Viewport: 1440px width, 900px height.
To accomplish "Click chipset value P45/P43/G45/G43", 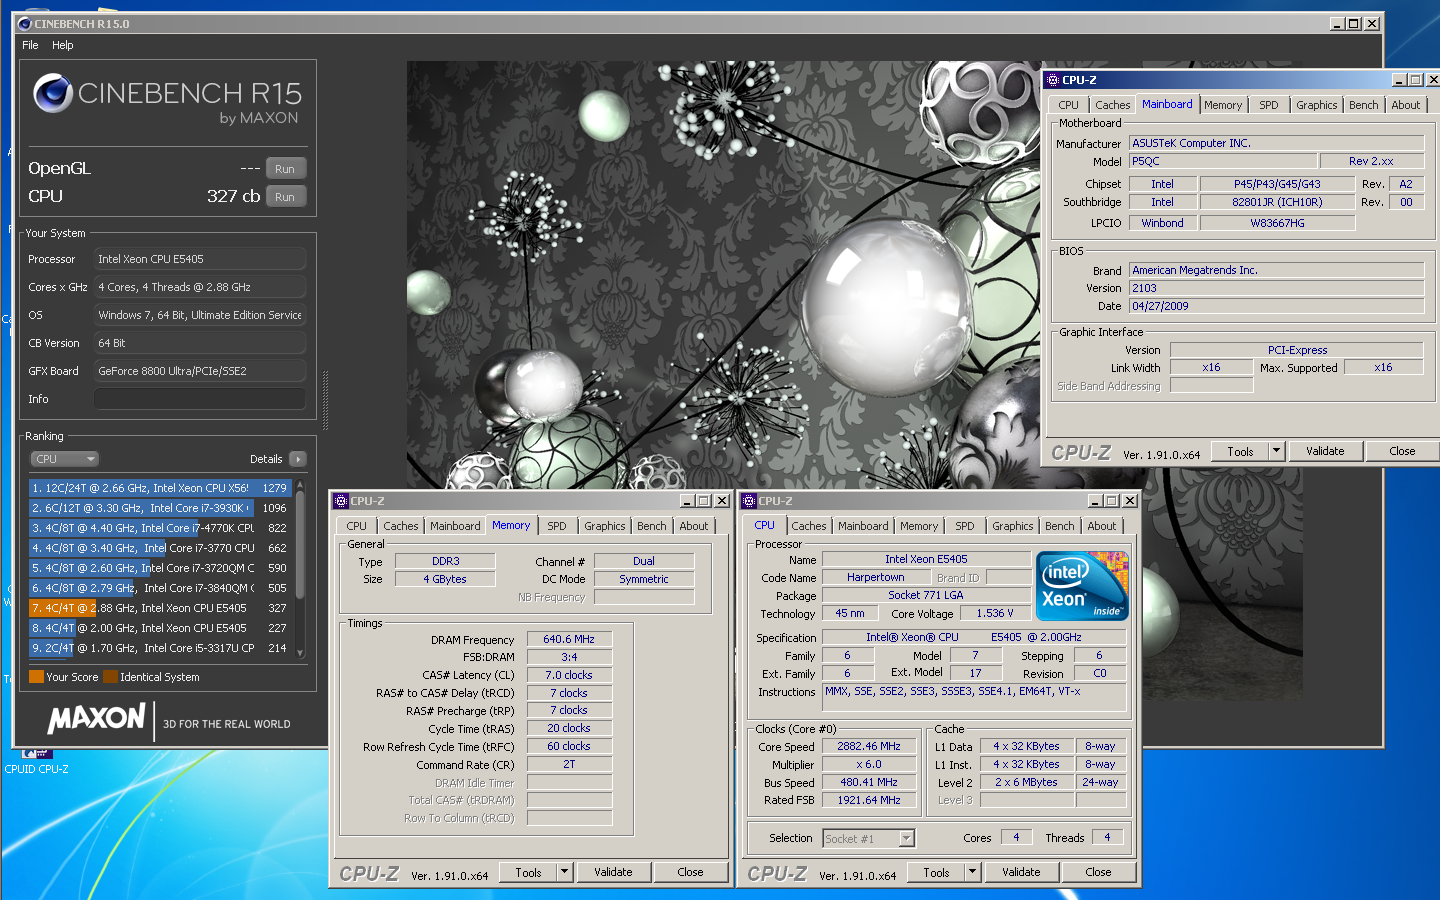I will point(1277,184).
